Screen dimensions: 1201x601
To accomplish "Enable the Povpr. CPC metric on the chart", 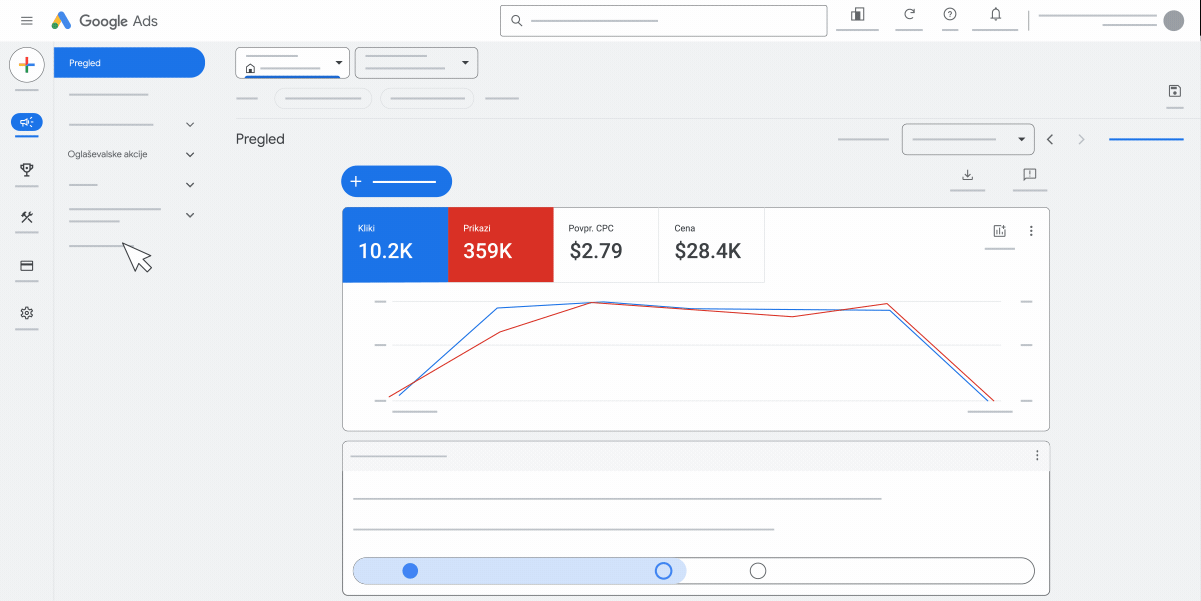I will [605, 245].
